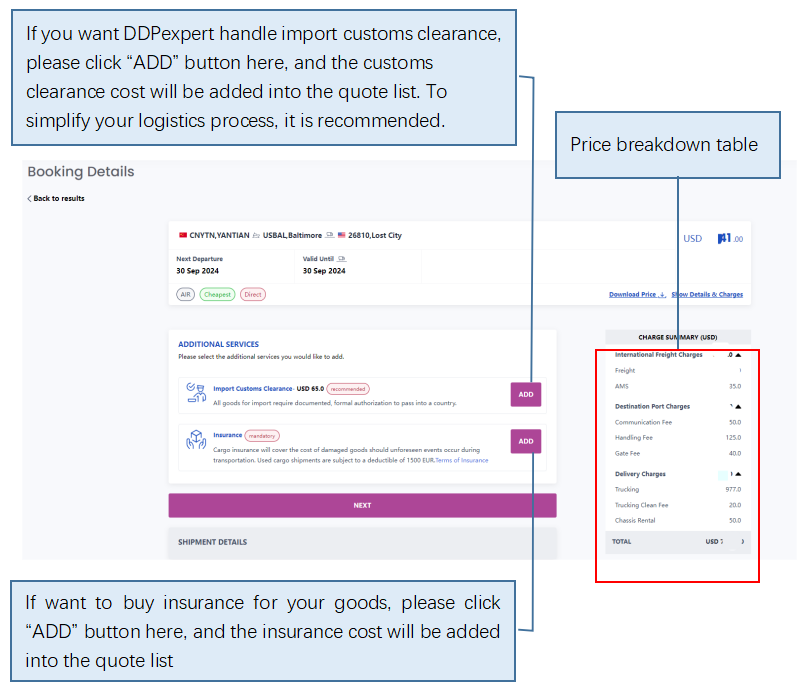Viewport: 808px width, 687px height.
Task: Click the NEXT button
Action: [362, 505]
